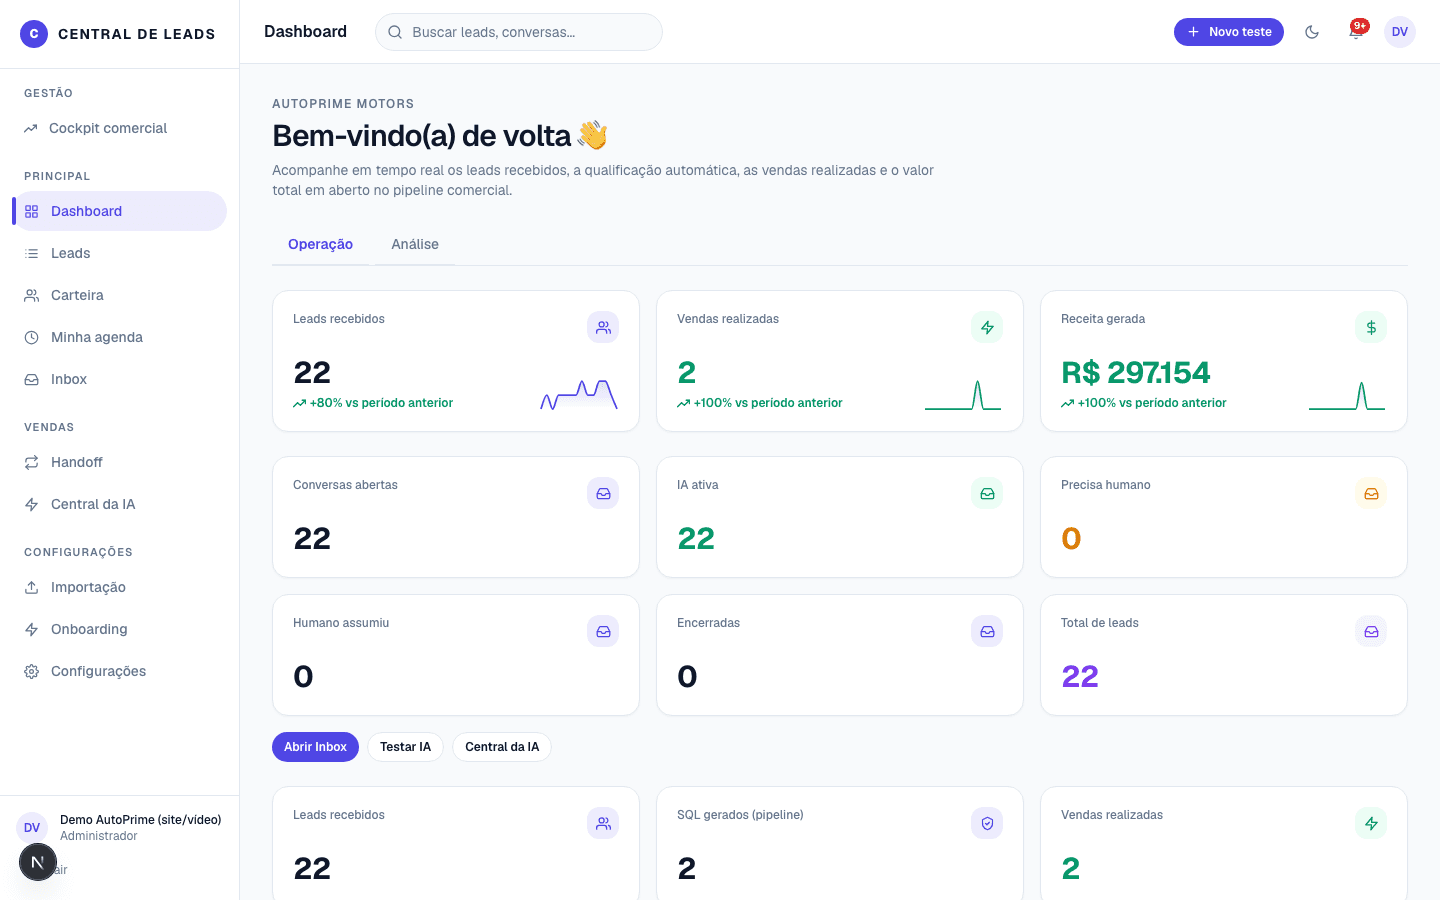Click users icon on bottom Leads recebidos card
Viewport: 1440px width, 900px height.
[603, 823]
